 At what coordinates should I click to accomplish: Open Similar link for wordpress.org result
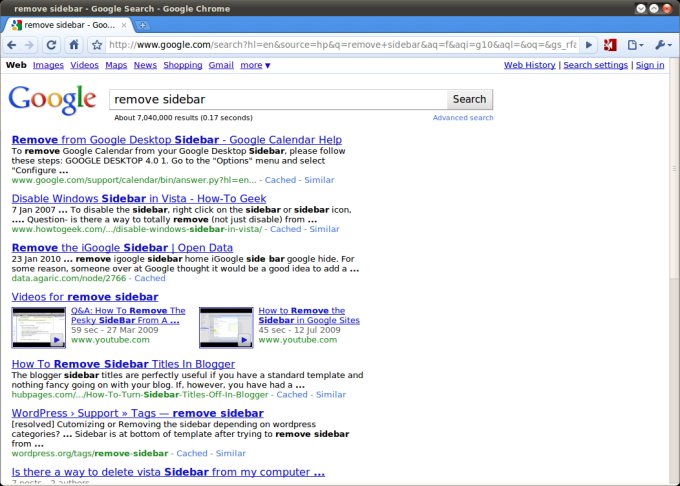pyautogui.click(x=231, y=453)
